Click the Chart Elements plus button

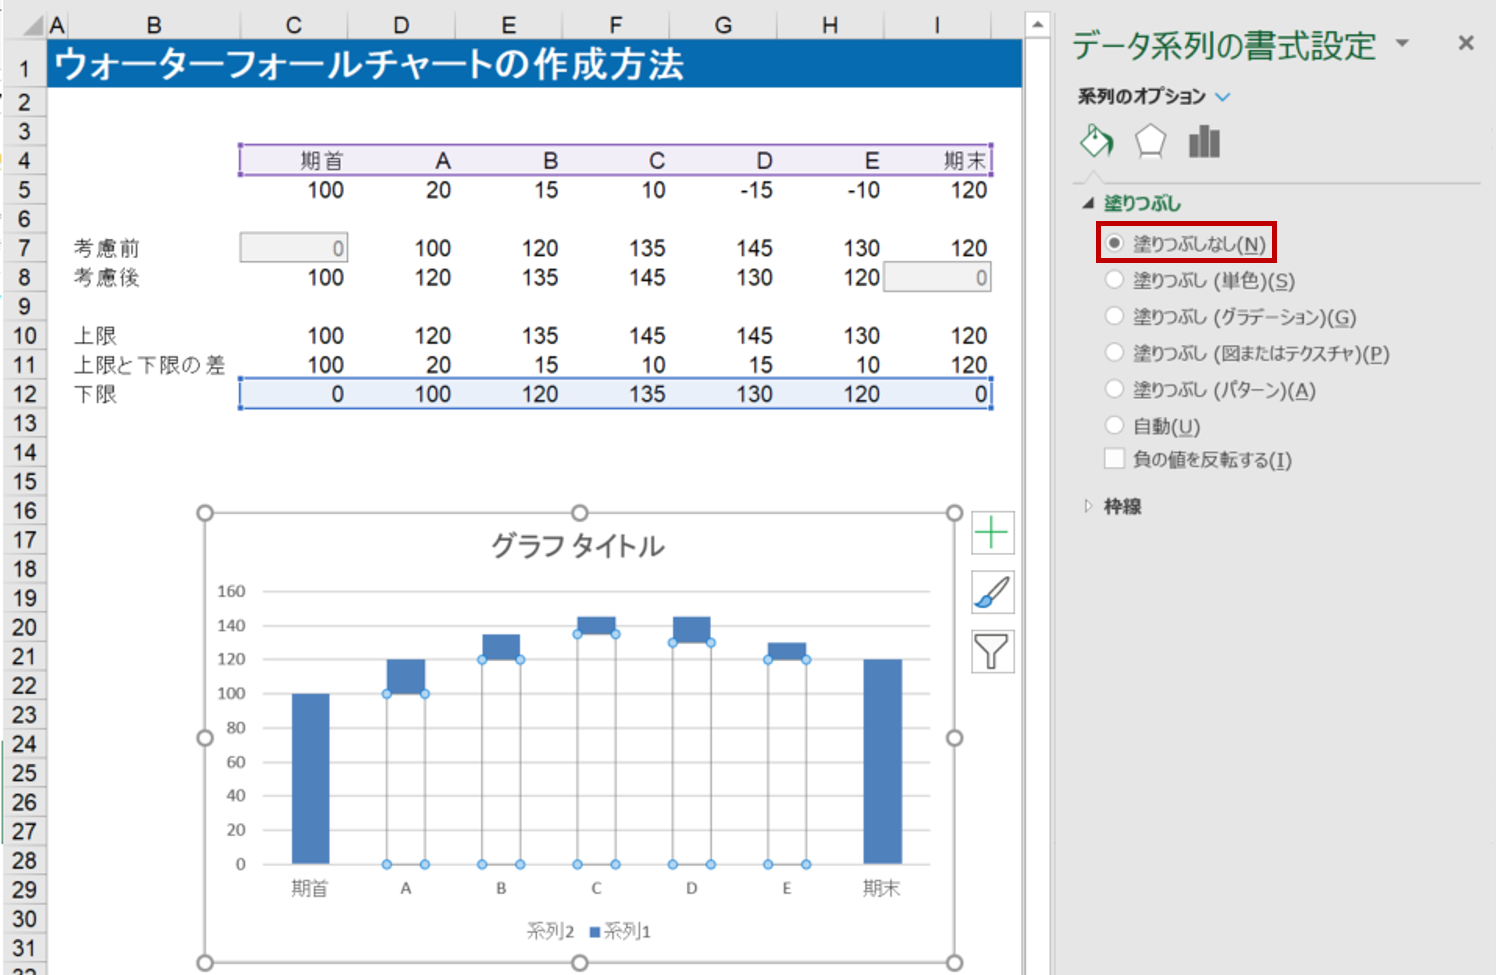coord(992,533)
